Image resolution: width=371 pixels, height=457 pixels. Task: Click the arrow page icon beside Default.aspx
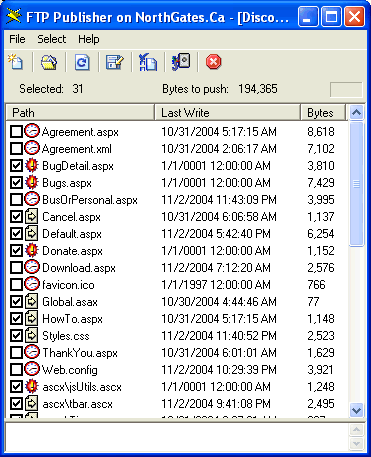pyautogui.click(x=32, y=234)
